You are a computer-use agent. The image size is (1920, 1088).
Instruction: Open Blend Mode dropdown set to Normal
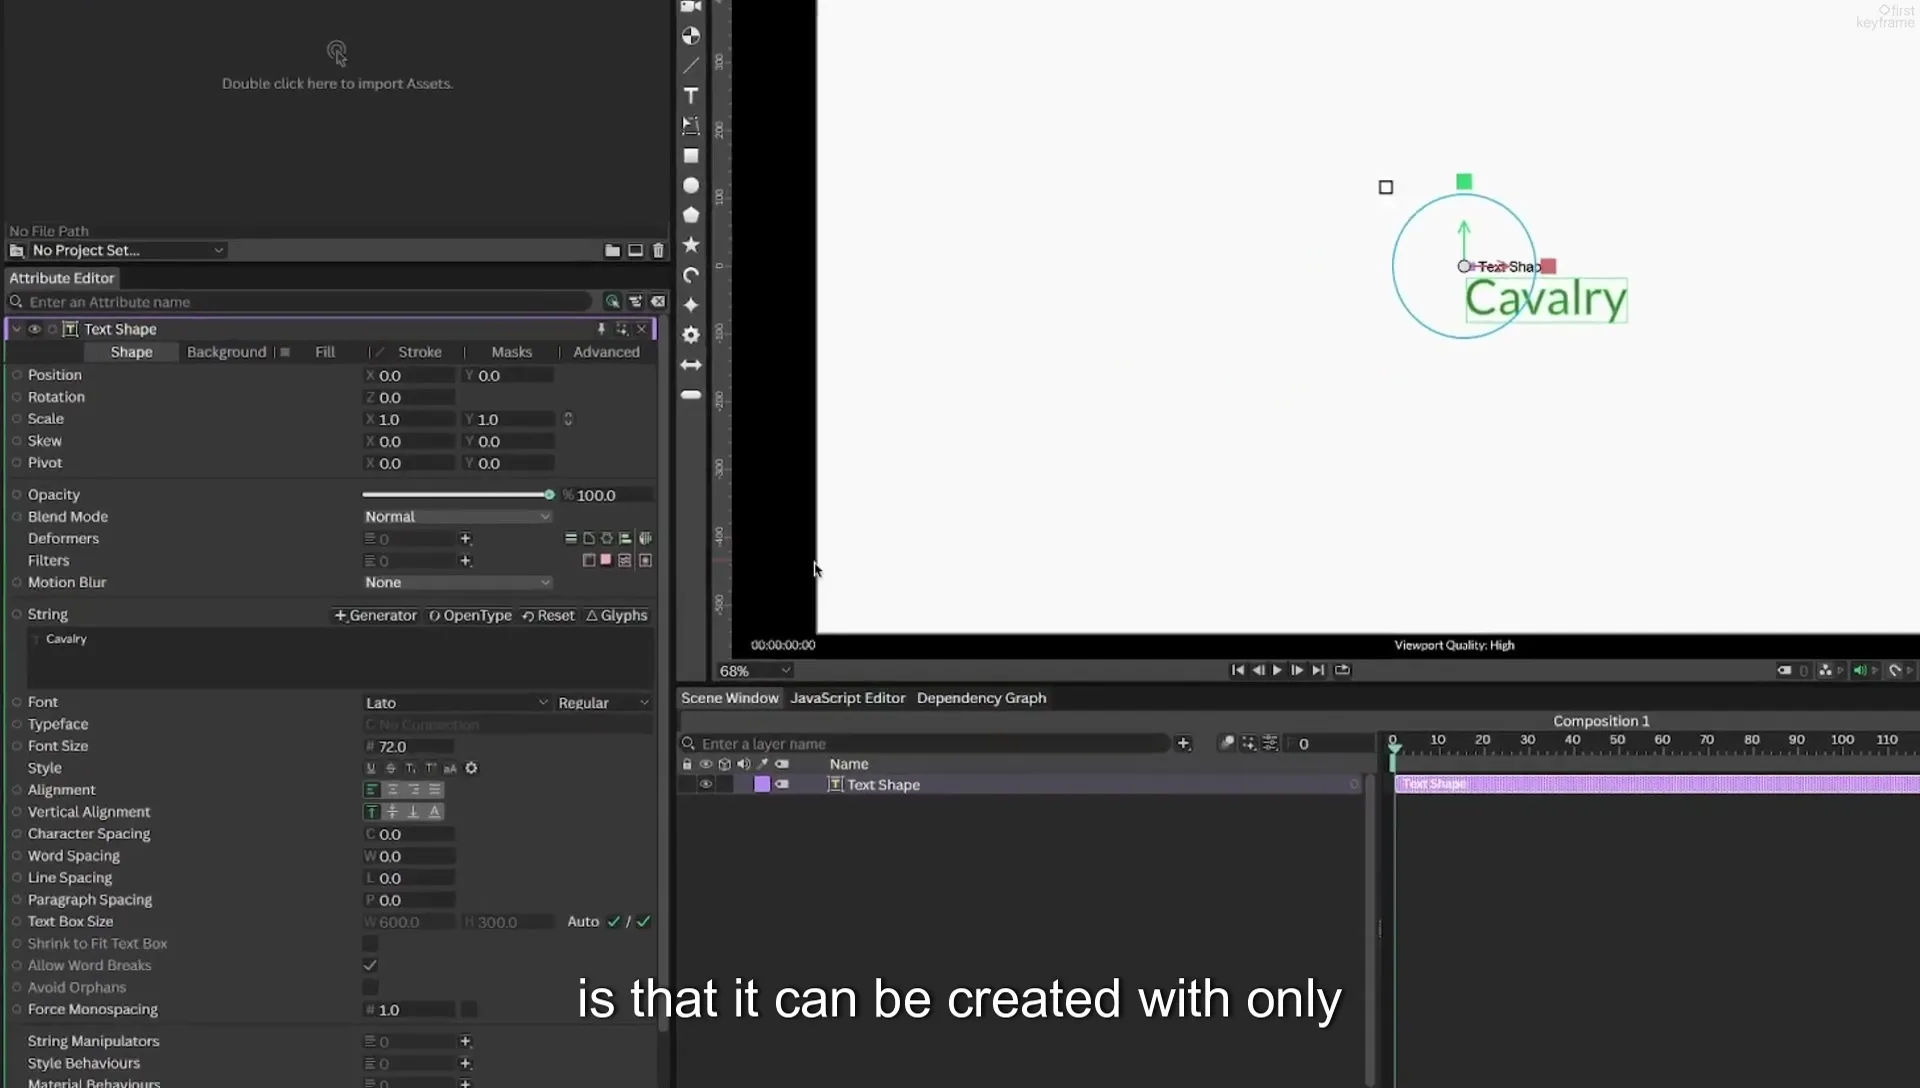pyautogui.click(x=457, y=517)
